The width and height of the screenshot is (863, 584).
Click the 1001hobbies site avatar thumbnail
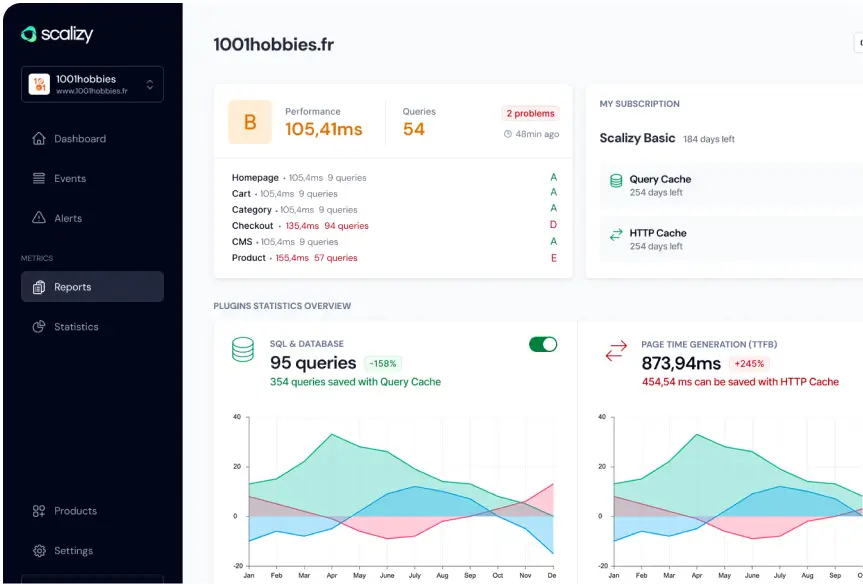click(39, 84)
